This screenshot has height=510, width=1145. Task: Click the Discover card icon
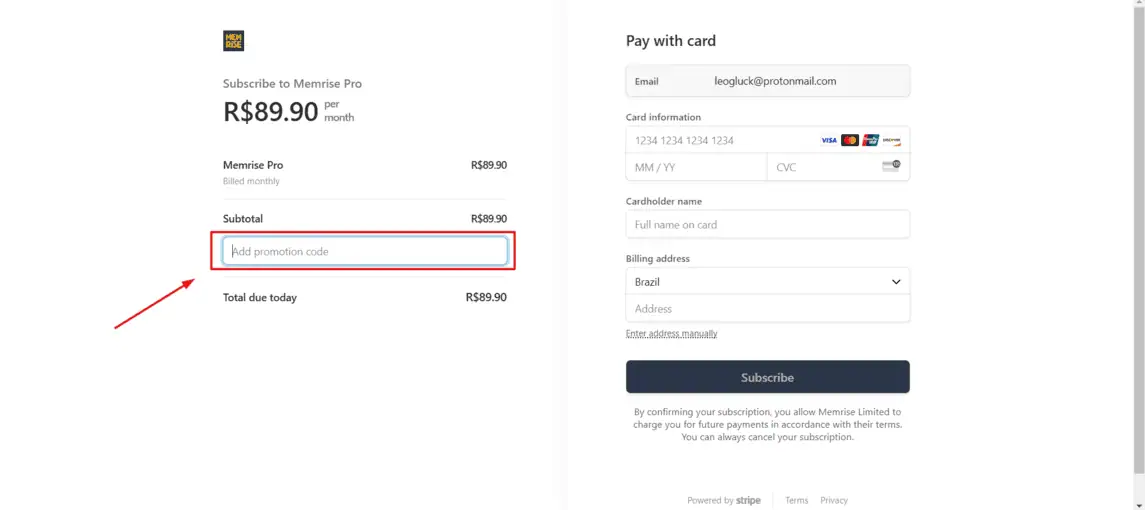[x=891, y=140]
